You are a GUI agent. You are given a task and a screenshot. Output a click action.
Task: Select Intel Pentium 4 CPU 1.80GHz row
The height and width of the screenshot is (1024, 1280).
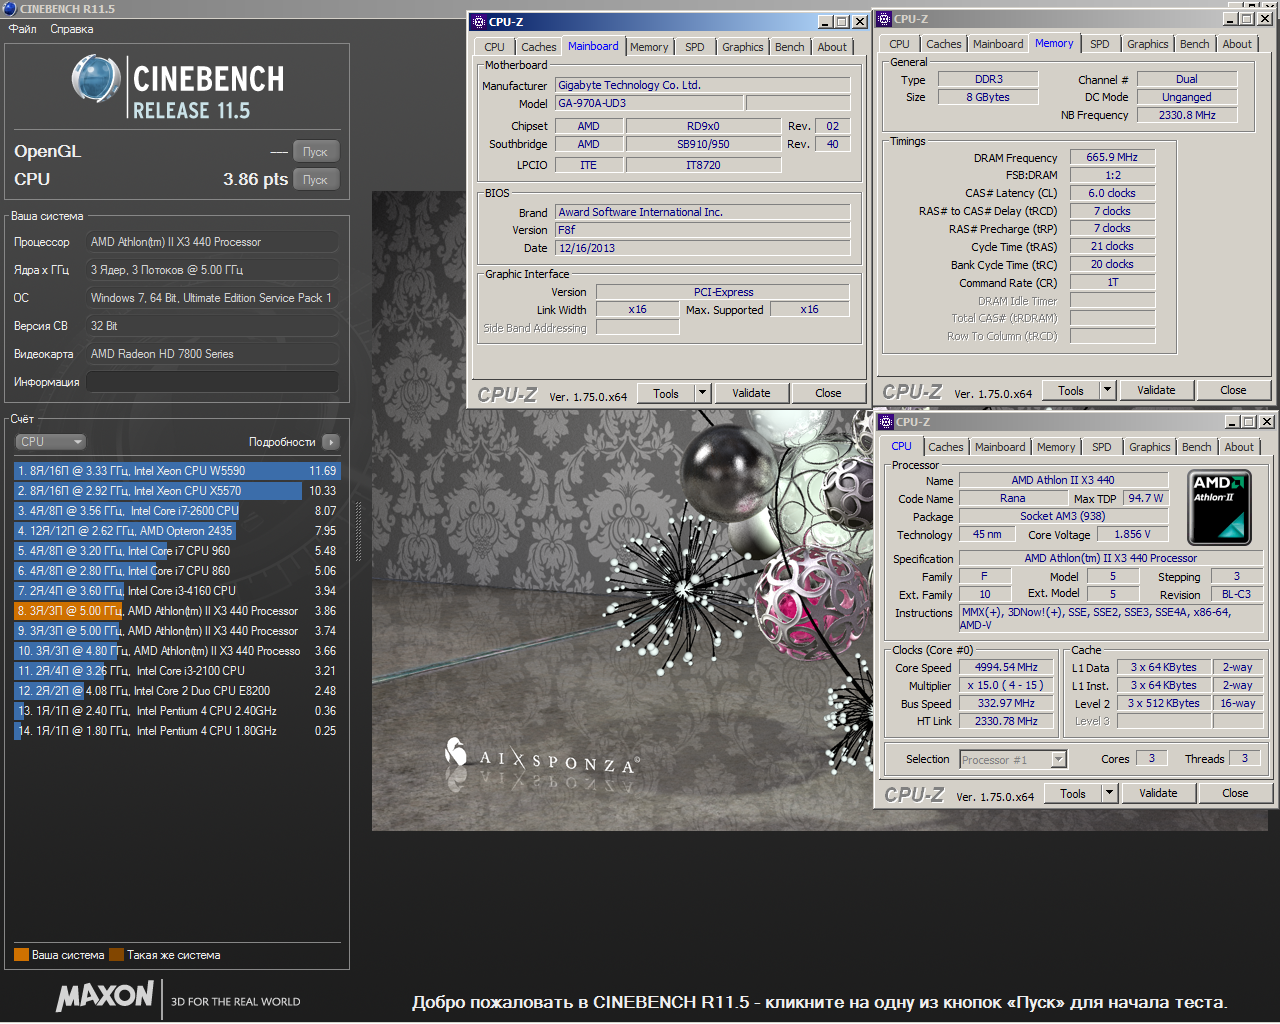click(178, 731)
